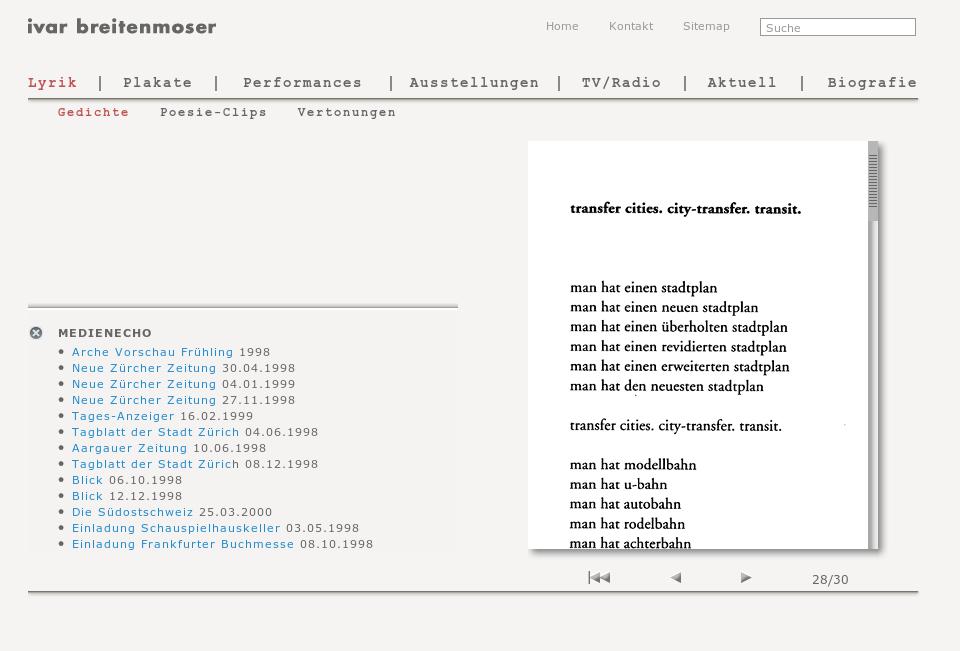Click the Home link
The image size is (960, 651).
click(562, 26)
